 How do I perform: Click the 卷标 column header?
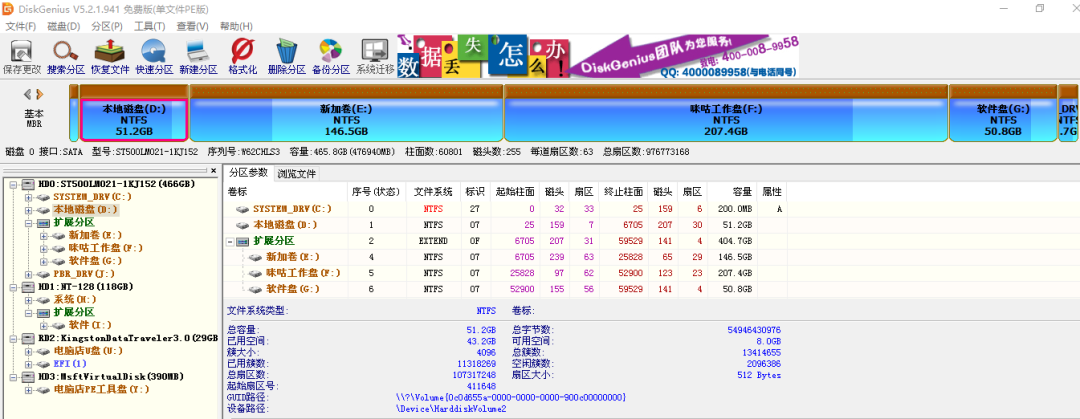click(286, 191)
